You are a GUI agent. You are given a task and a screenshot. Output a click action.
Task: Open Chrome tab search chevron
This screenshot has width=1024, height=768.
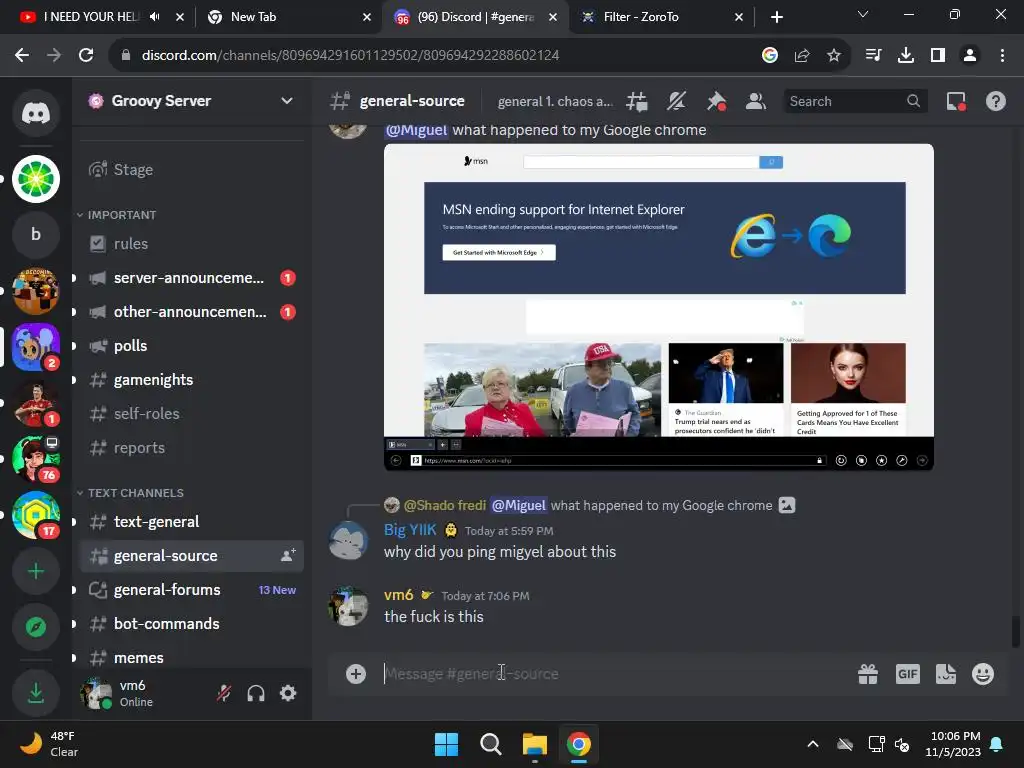(x=863, y=14)
